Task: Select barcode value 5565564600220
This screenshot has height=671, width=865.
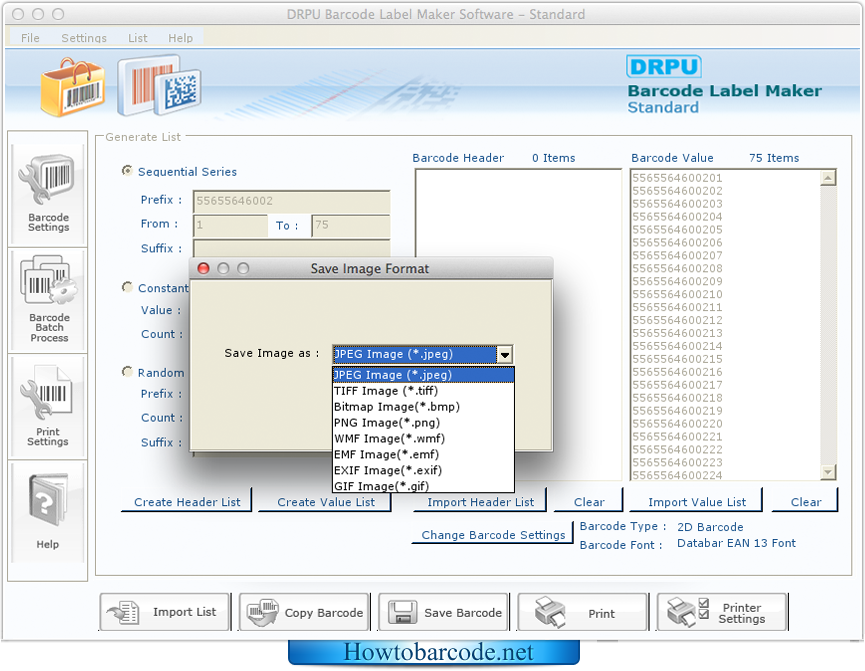Action: point(677,423)
